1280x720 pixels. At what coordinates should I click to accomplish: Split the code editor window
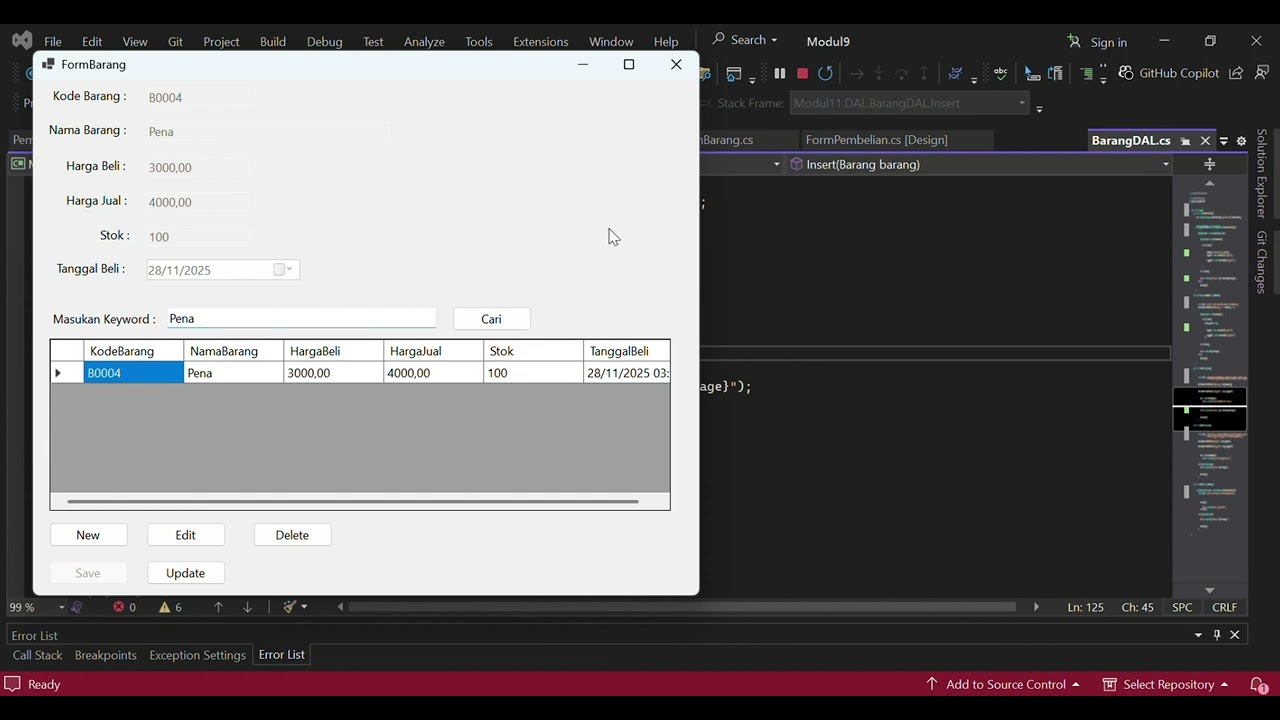[1209, 164]
